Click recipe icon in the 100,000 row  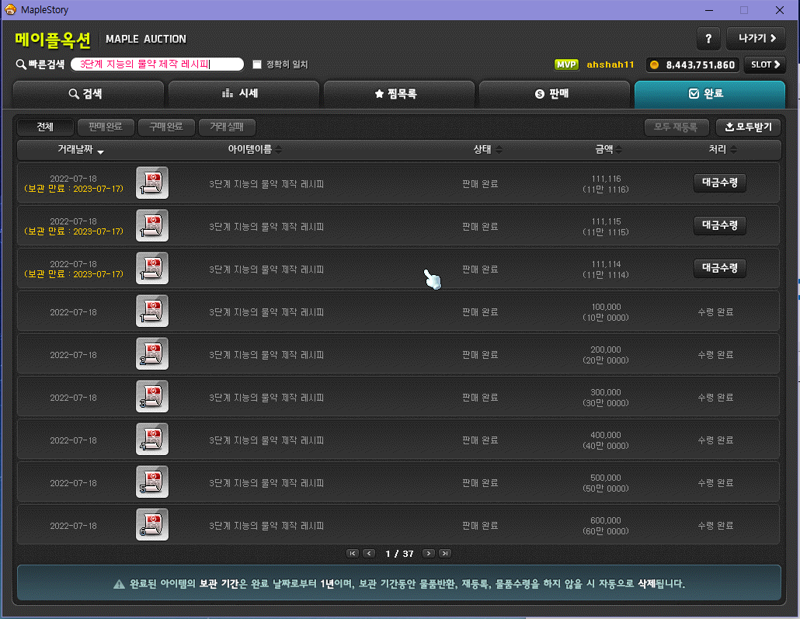152,311
